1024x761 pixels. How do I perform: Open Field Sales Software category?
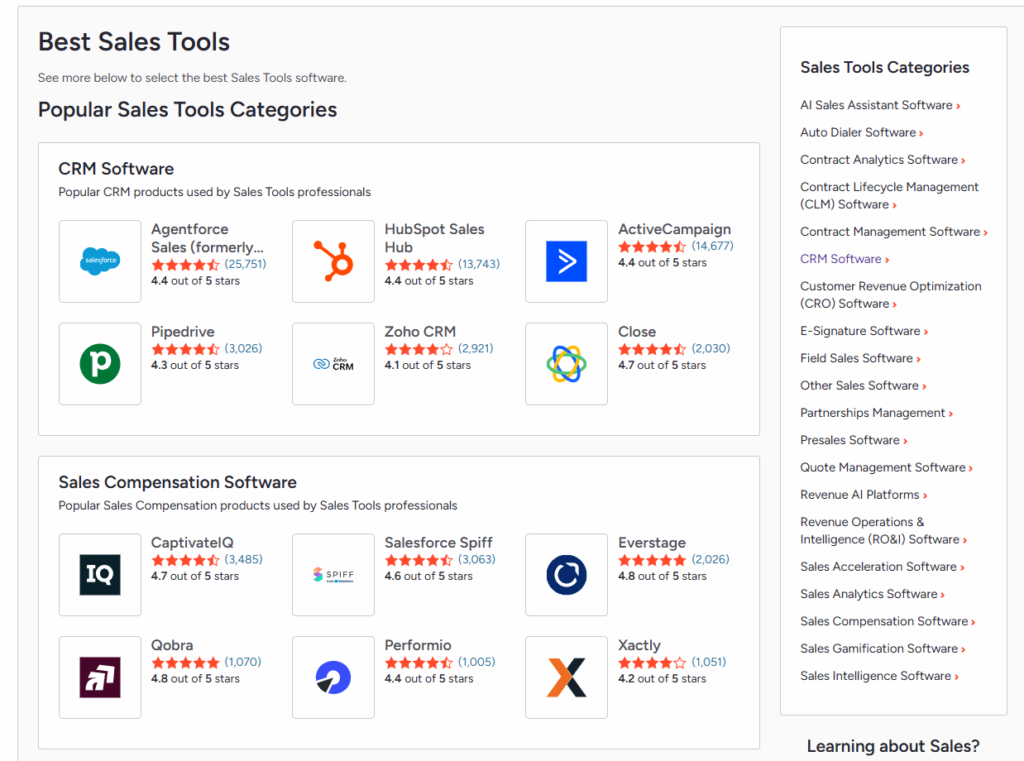pyautogui.click(x=860, y=359)
